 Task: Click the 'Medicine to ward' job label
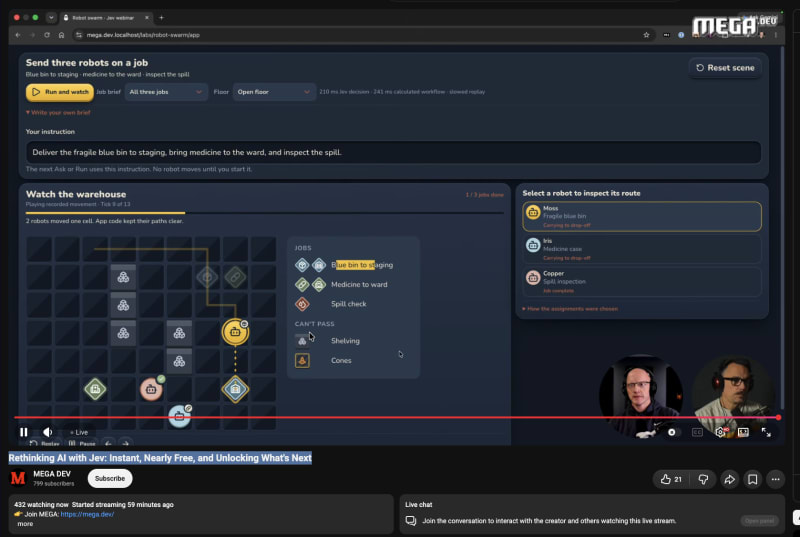pos(359,284)
